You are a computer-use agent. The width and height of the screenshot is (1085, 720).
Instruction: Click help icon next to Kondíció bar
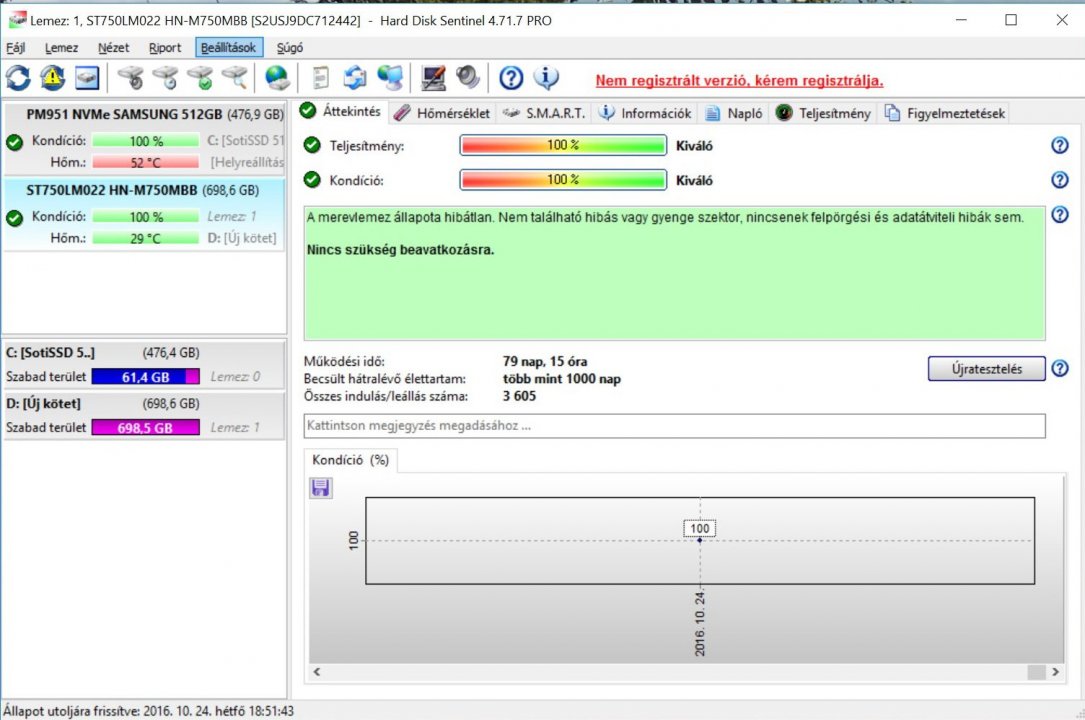(1059, 180)
